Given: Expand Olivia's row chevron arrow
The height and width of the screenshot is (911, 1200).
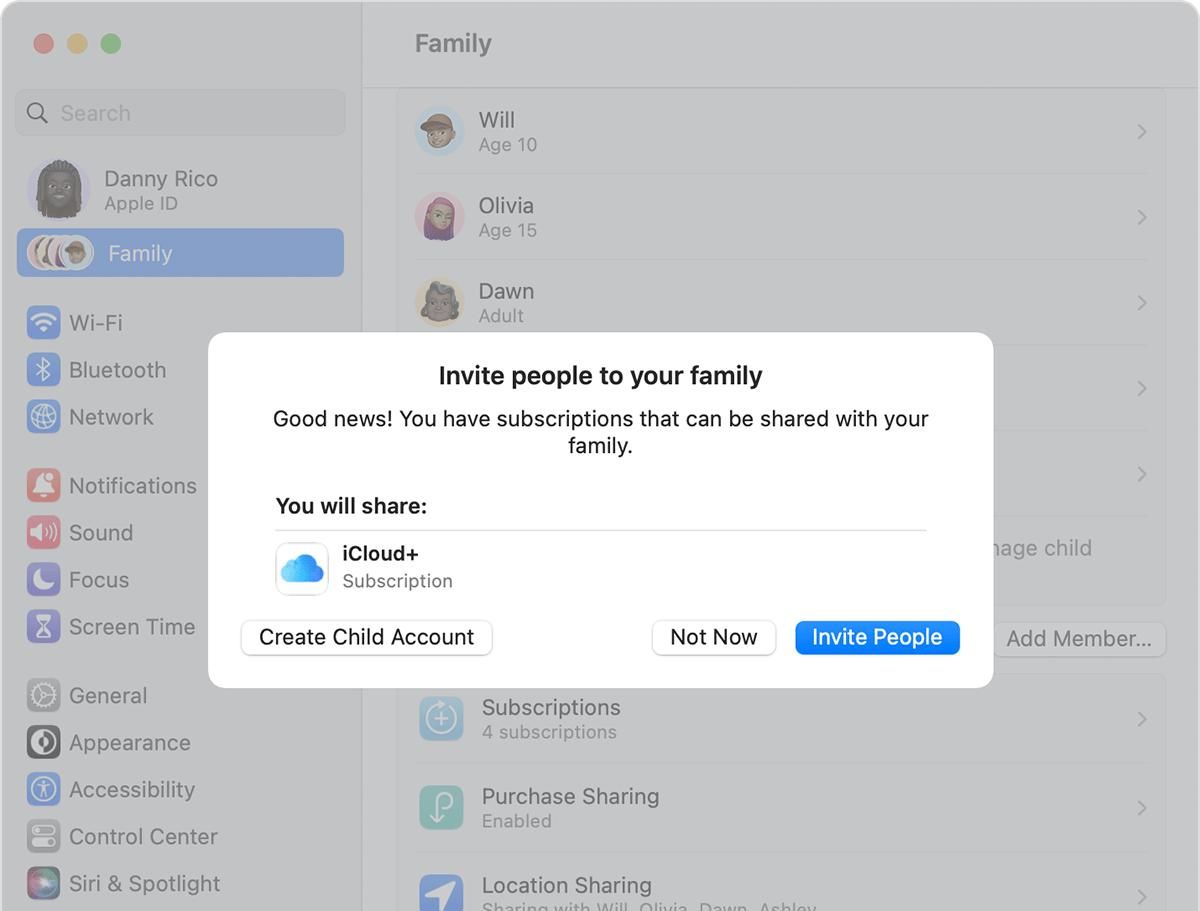Looking at the screenshot, I should click(x=1141, y=217).
